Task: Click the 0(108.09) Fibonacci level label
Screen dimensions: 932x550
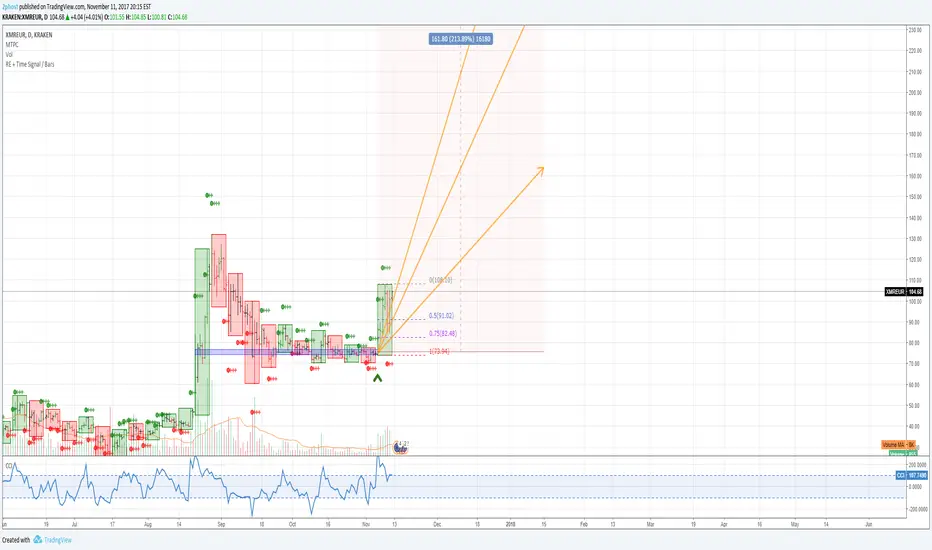Action: [x=440, y=279]
